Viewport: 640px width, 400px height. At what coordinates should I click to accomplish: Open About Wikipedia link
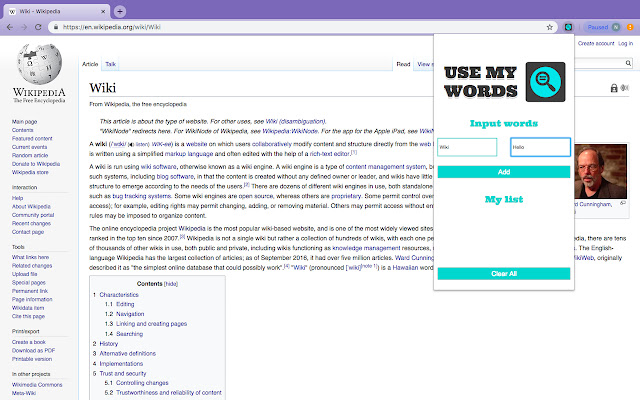(31, 207)
